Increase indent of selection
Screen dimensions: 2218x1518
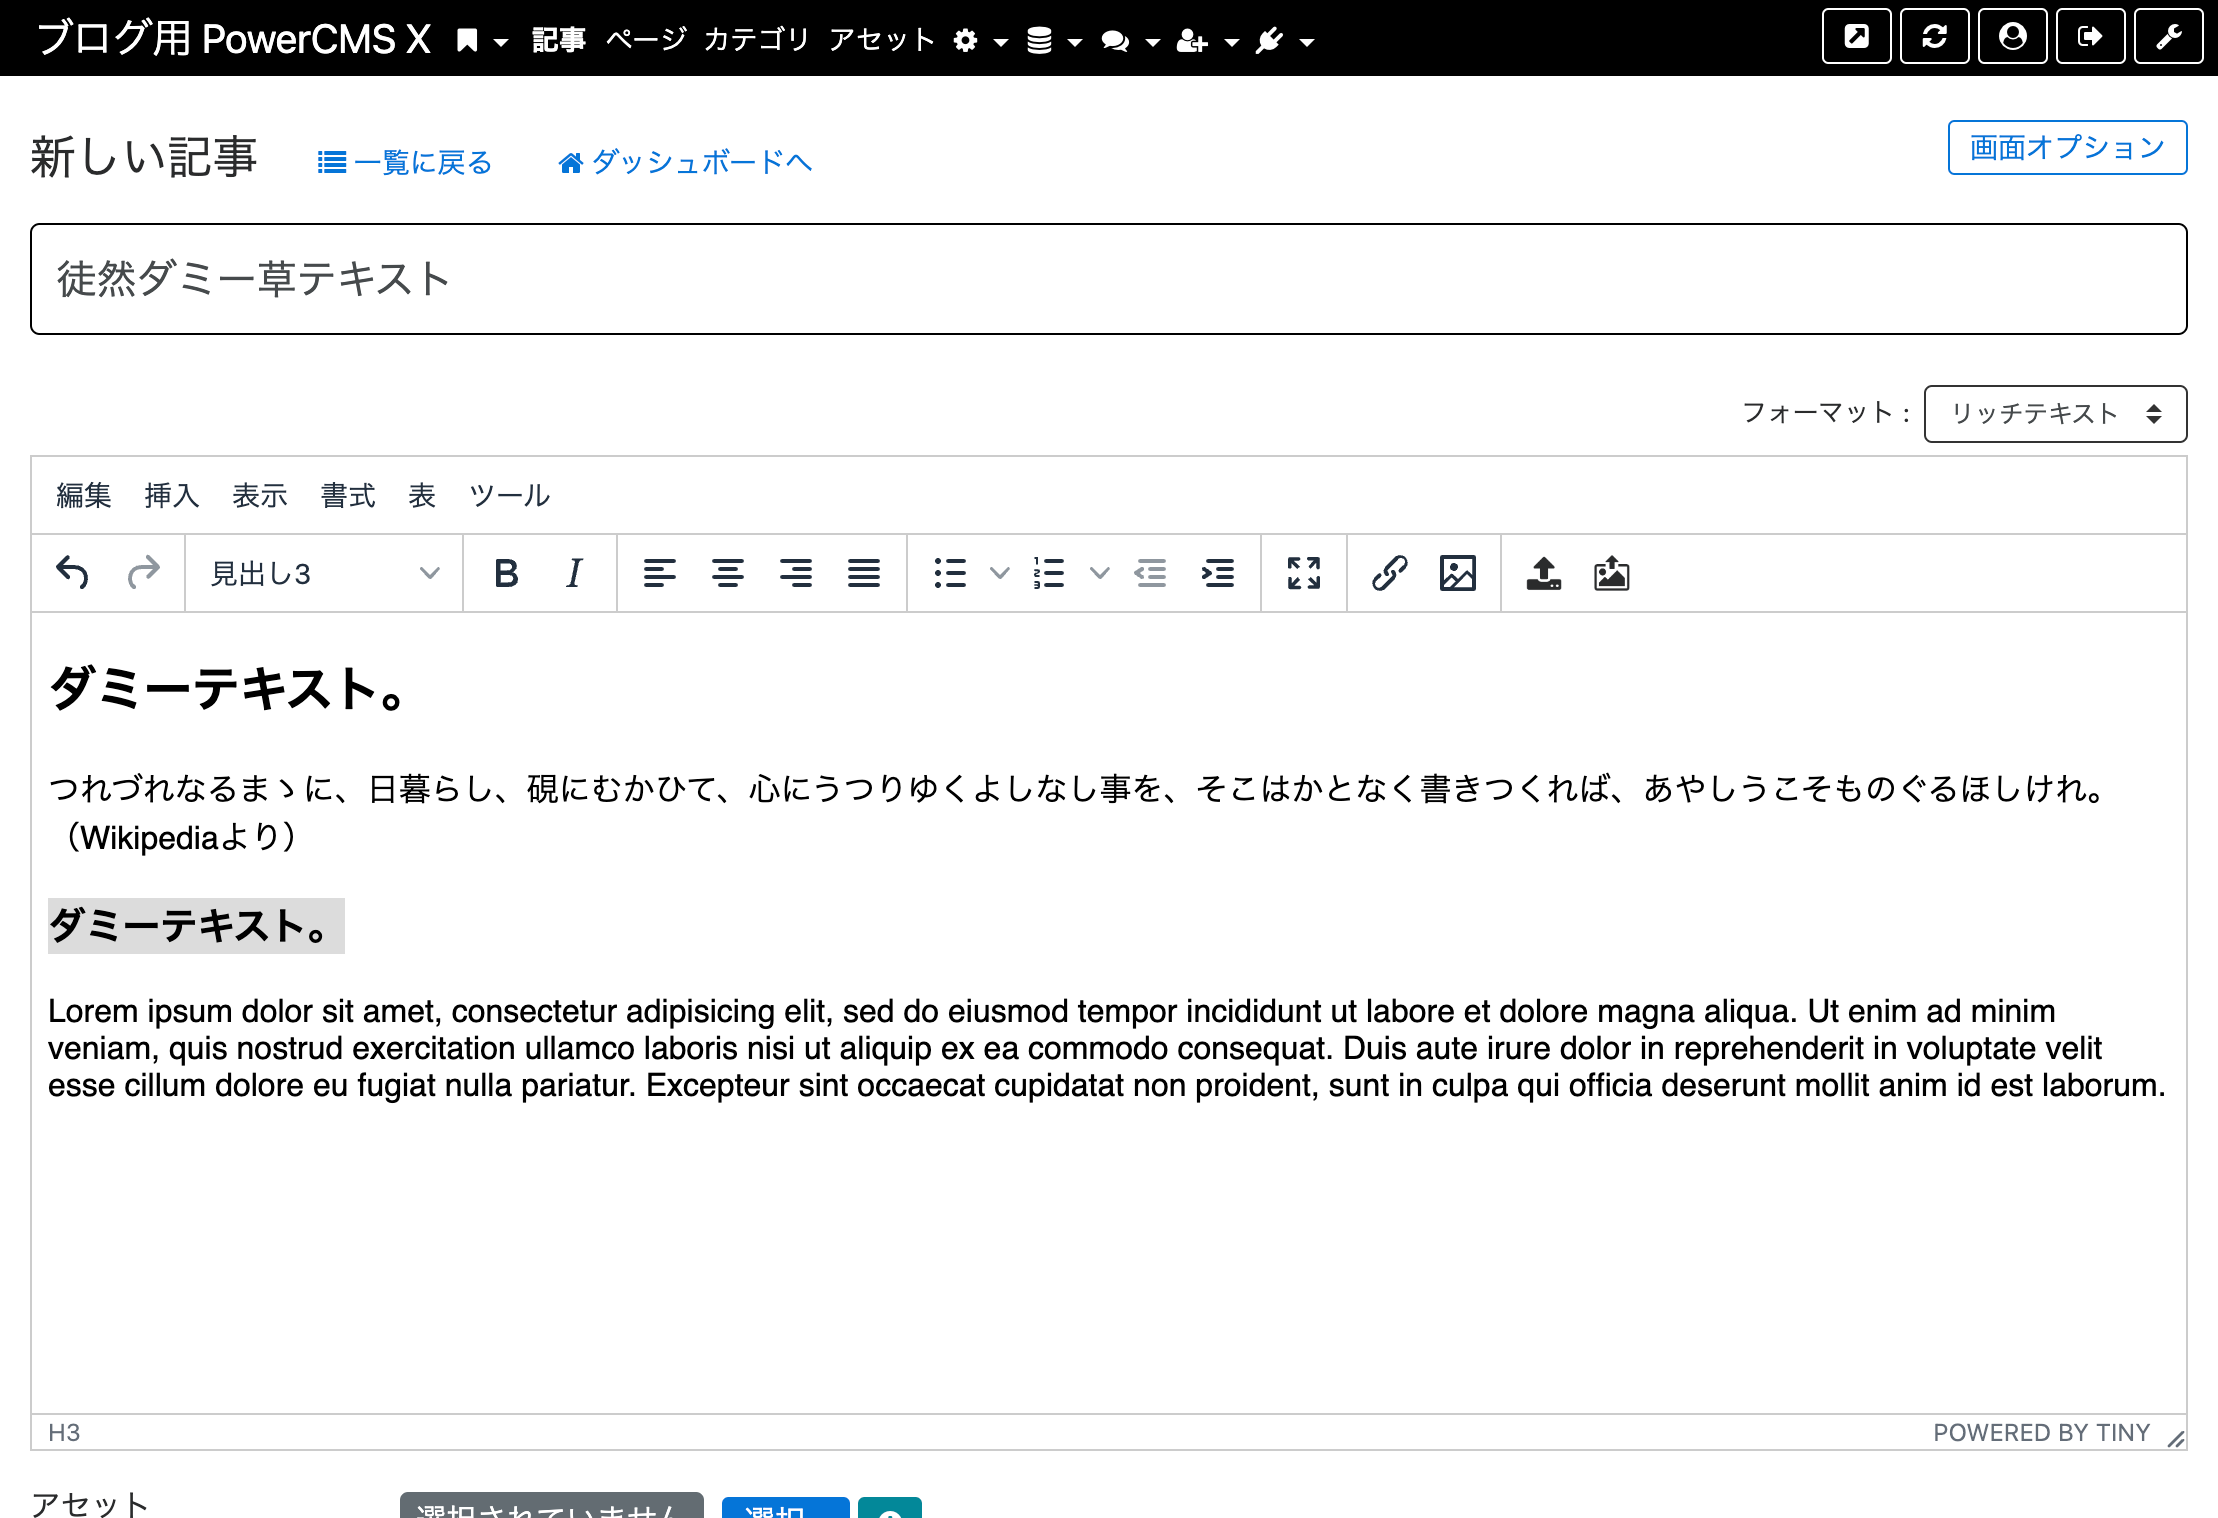point(1218,573)
